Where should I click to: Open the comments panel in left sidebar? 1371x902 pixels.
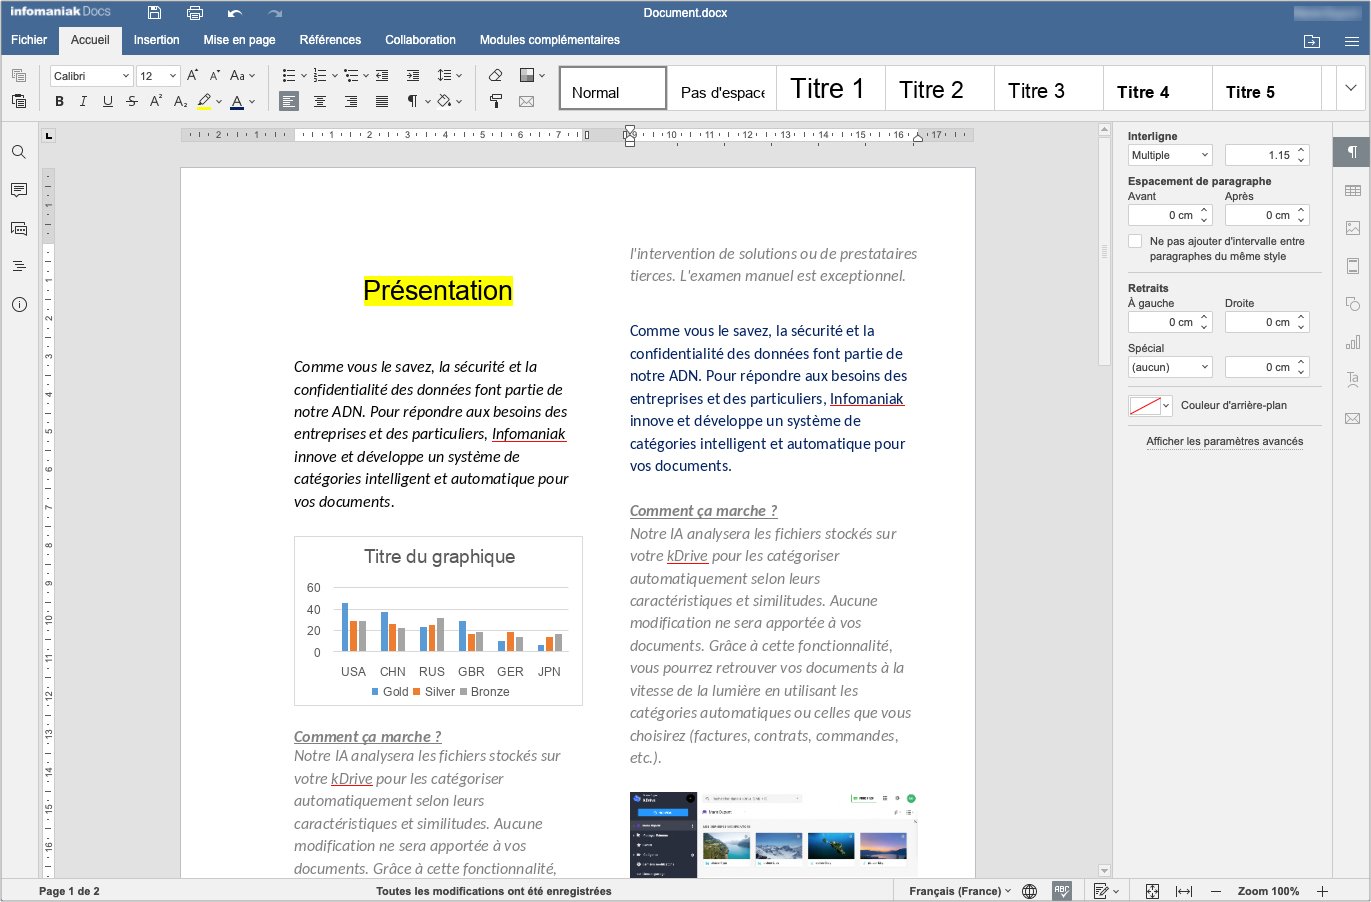(19, 190)
